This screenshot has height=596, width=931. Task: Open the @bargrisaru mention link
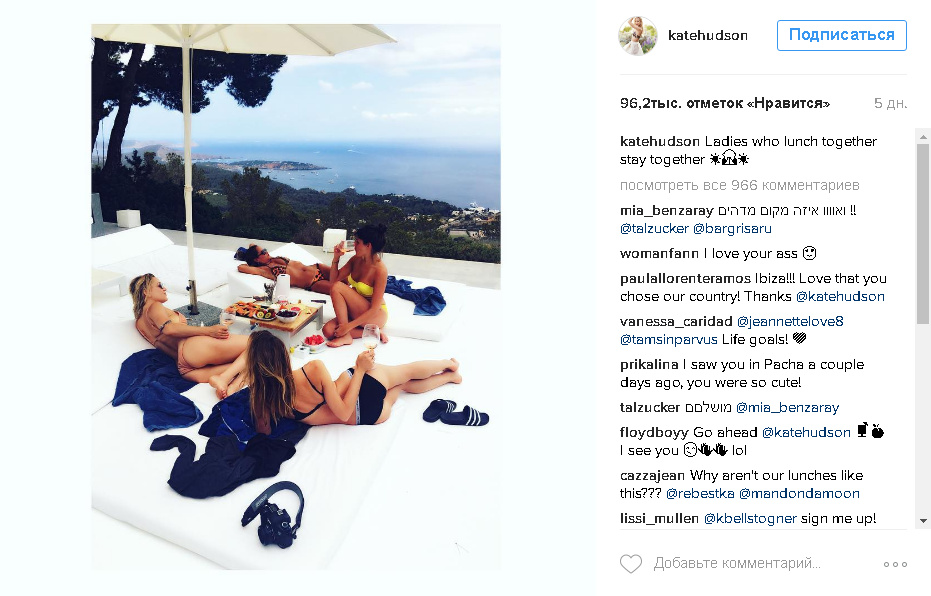(732, 229)
